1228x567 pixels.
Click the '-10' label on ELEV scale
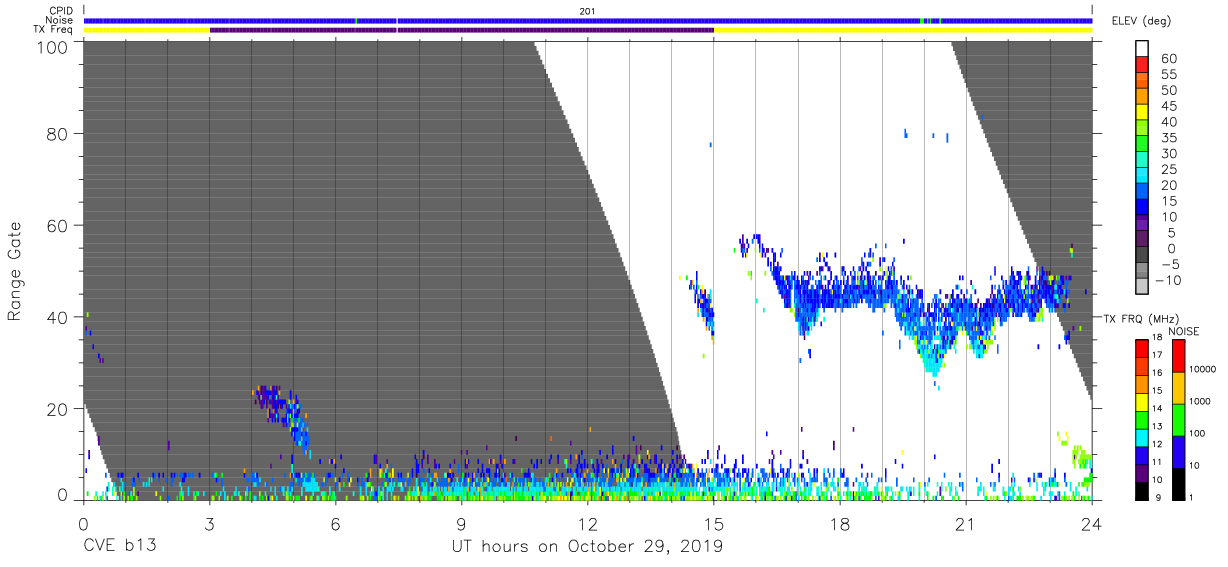point(1167,281)
